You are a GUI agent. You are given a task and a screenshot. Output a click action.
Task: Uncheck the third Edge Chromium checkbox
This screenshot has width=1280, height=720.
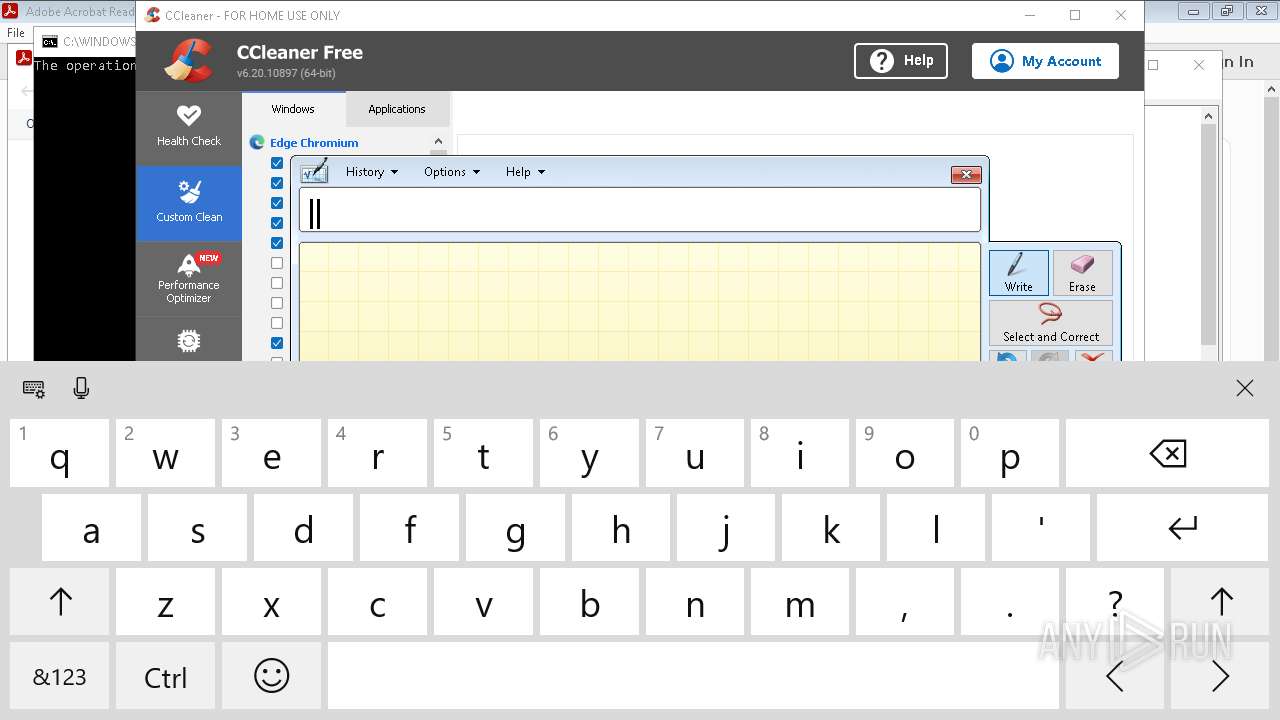[x=277, y=203]
